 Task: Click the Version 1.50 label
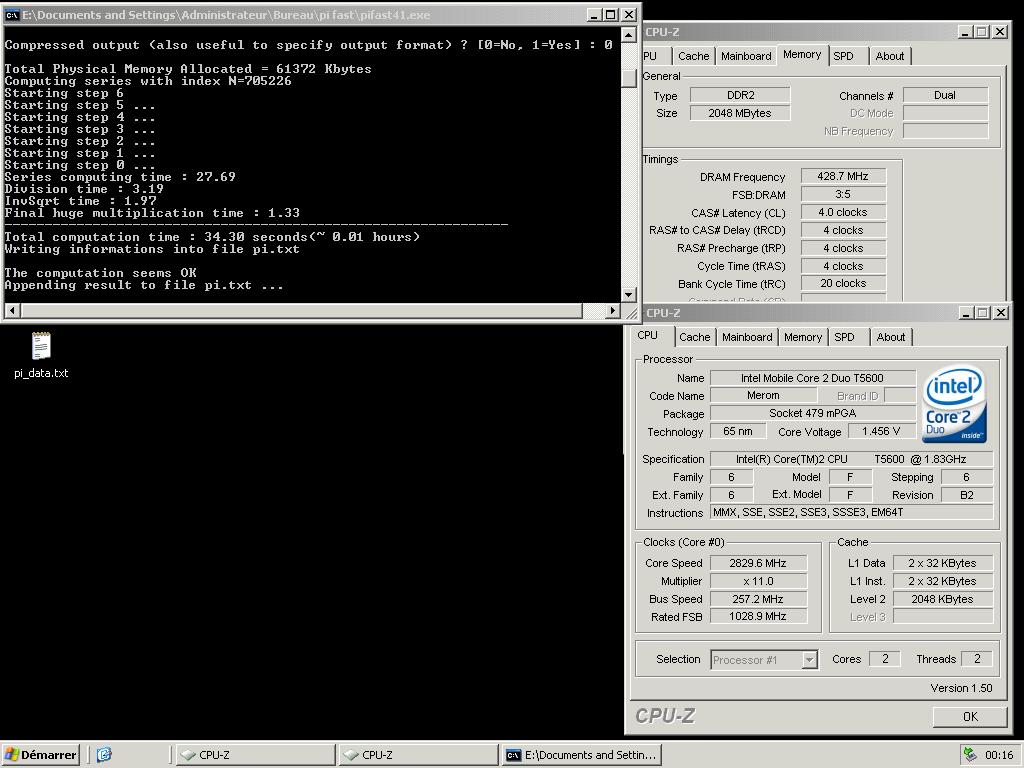click(961, 688)
